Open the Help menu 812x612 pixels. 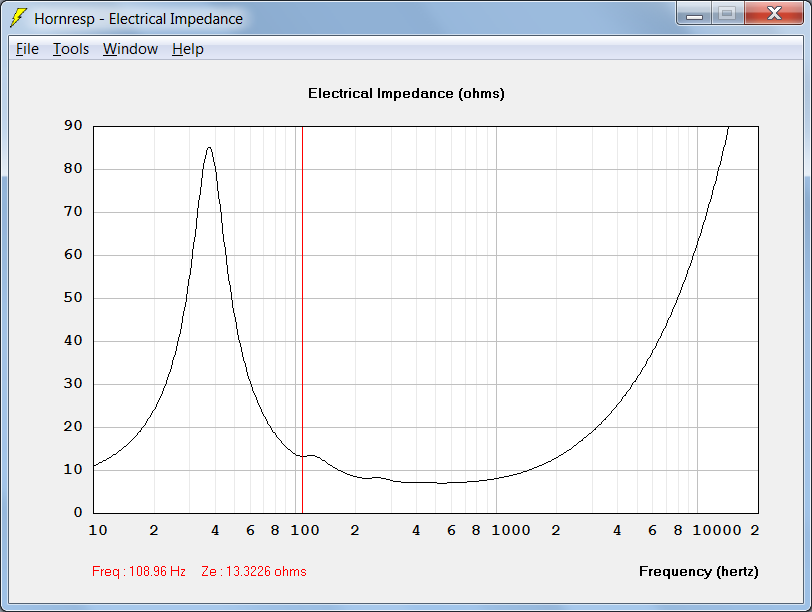point(187,49)
